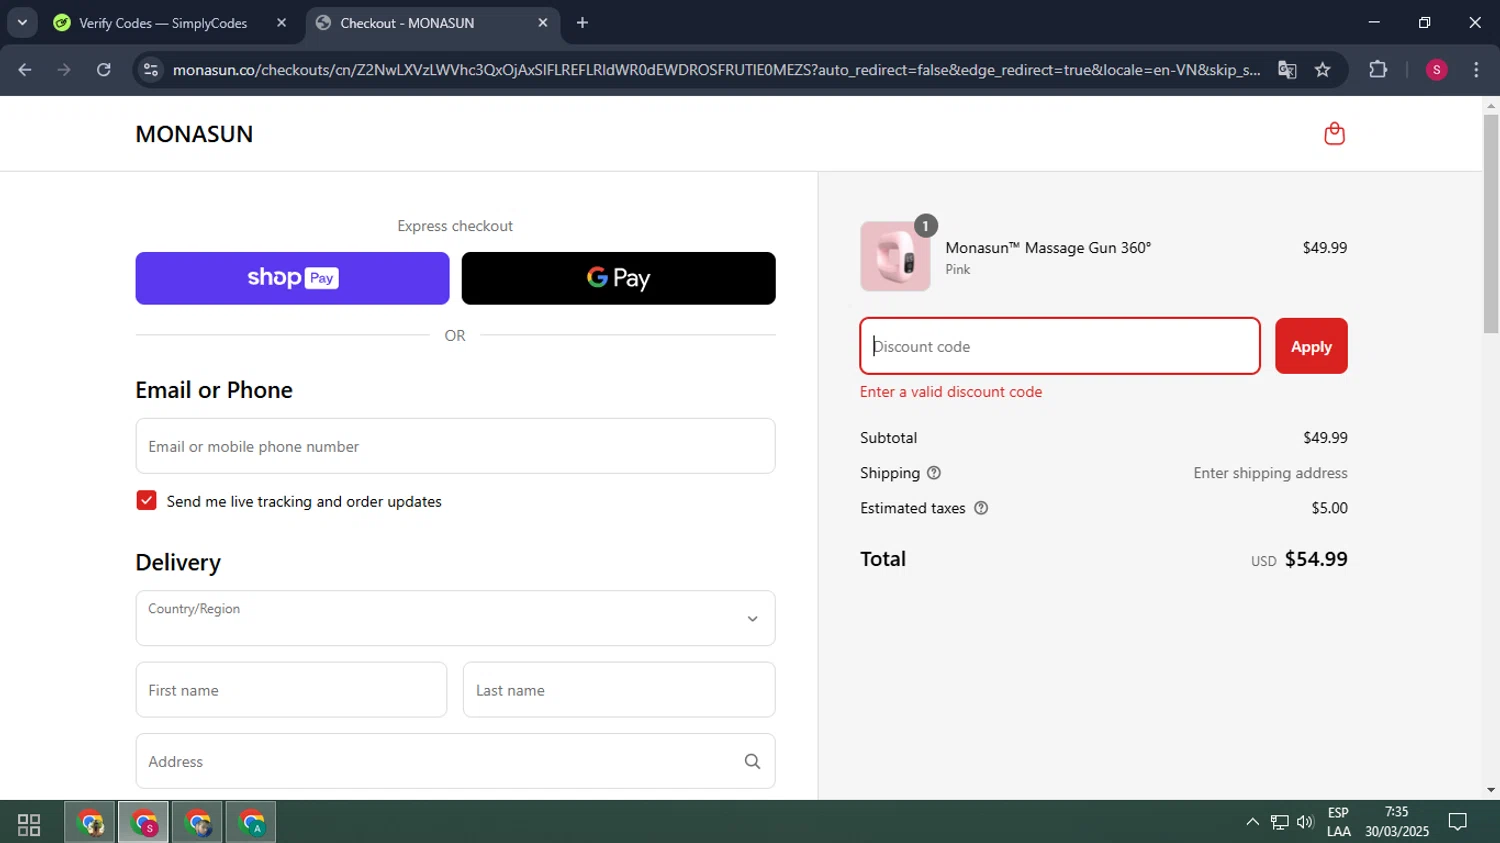This screenshot has height=843, width=1500.
Task: Focus the Address field
Action: pyautogui.click(x=455, y=761)
